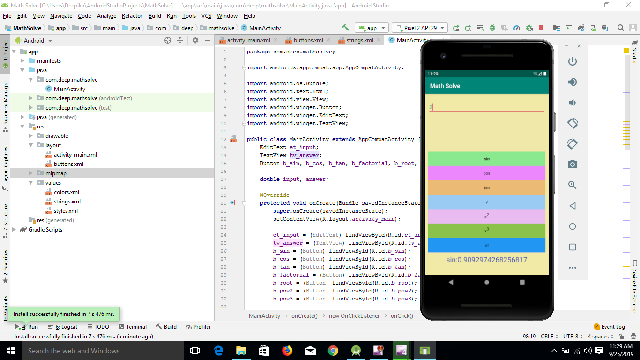Screen dimensions: 640x360
Task: Click the phone screen Recents navigation button
Action: [522, 282]
